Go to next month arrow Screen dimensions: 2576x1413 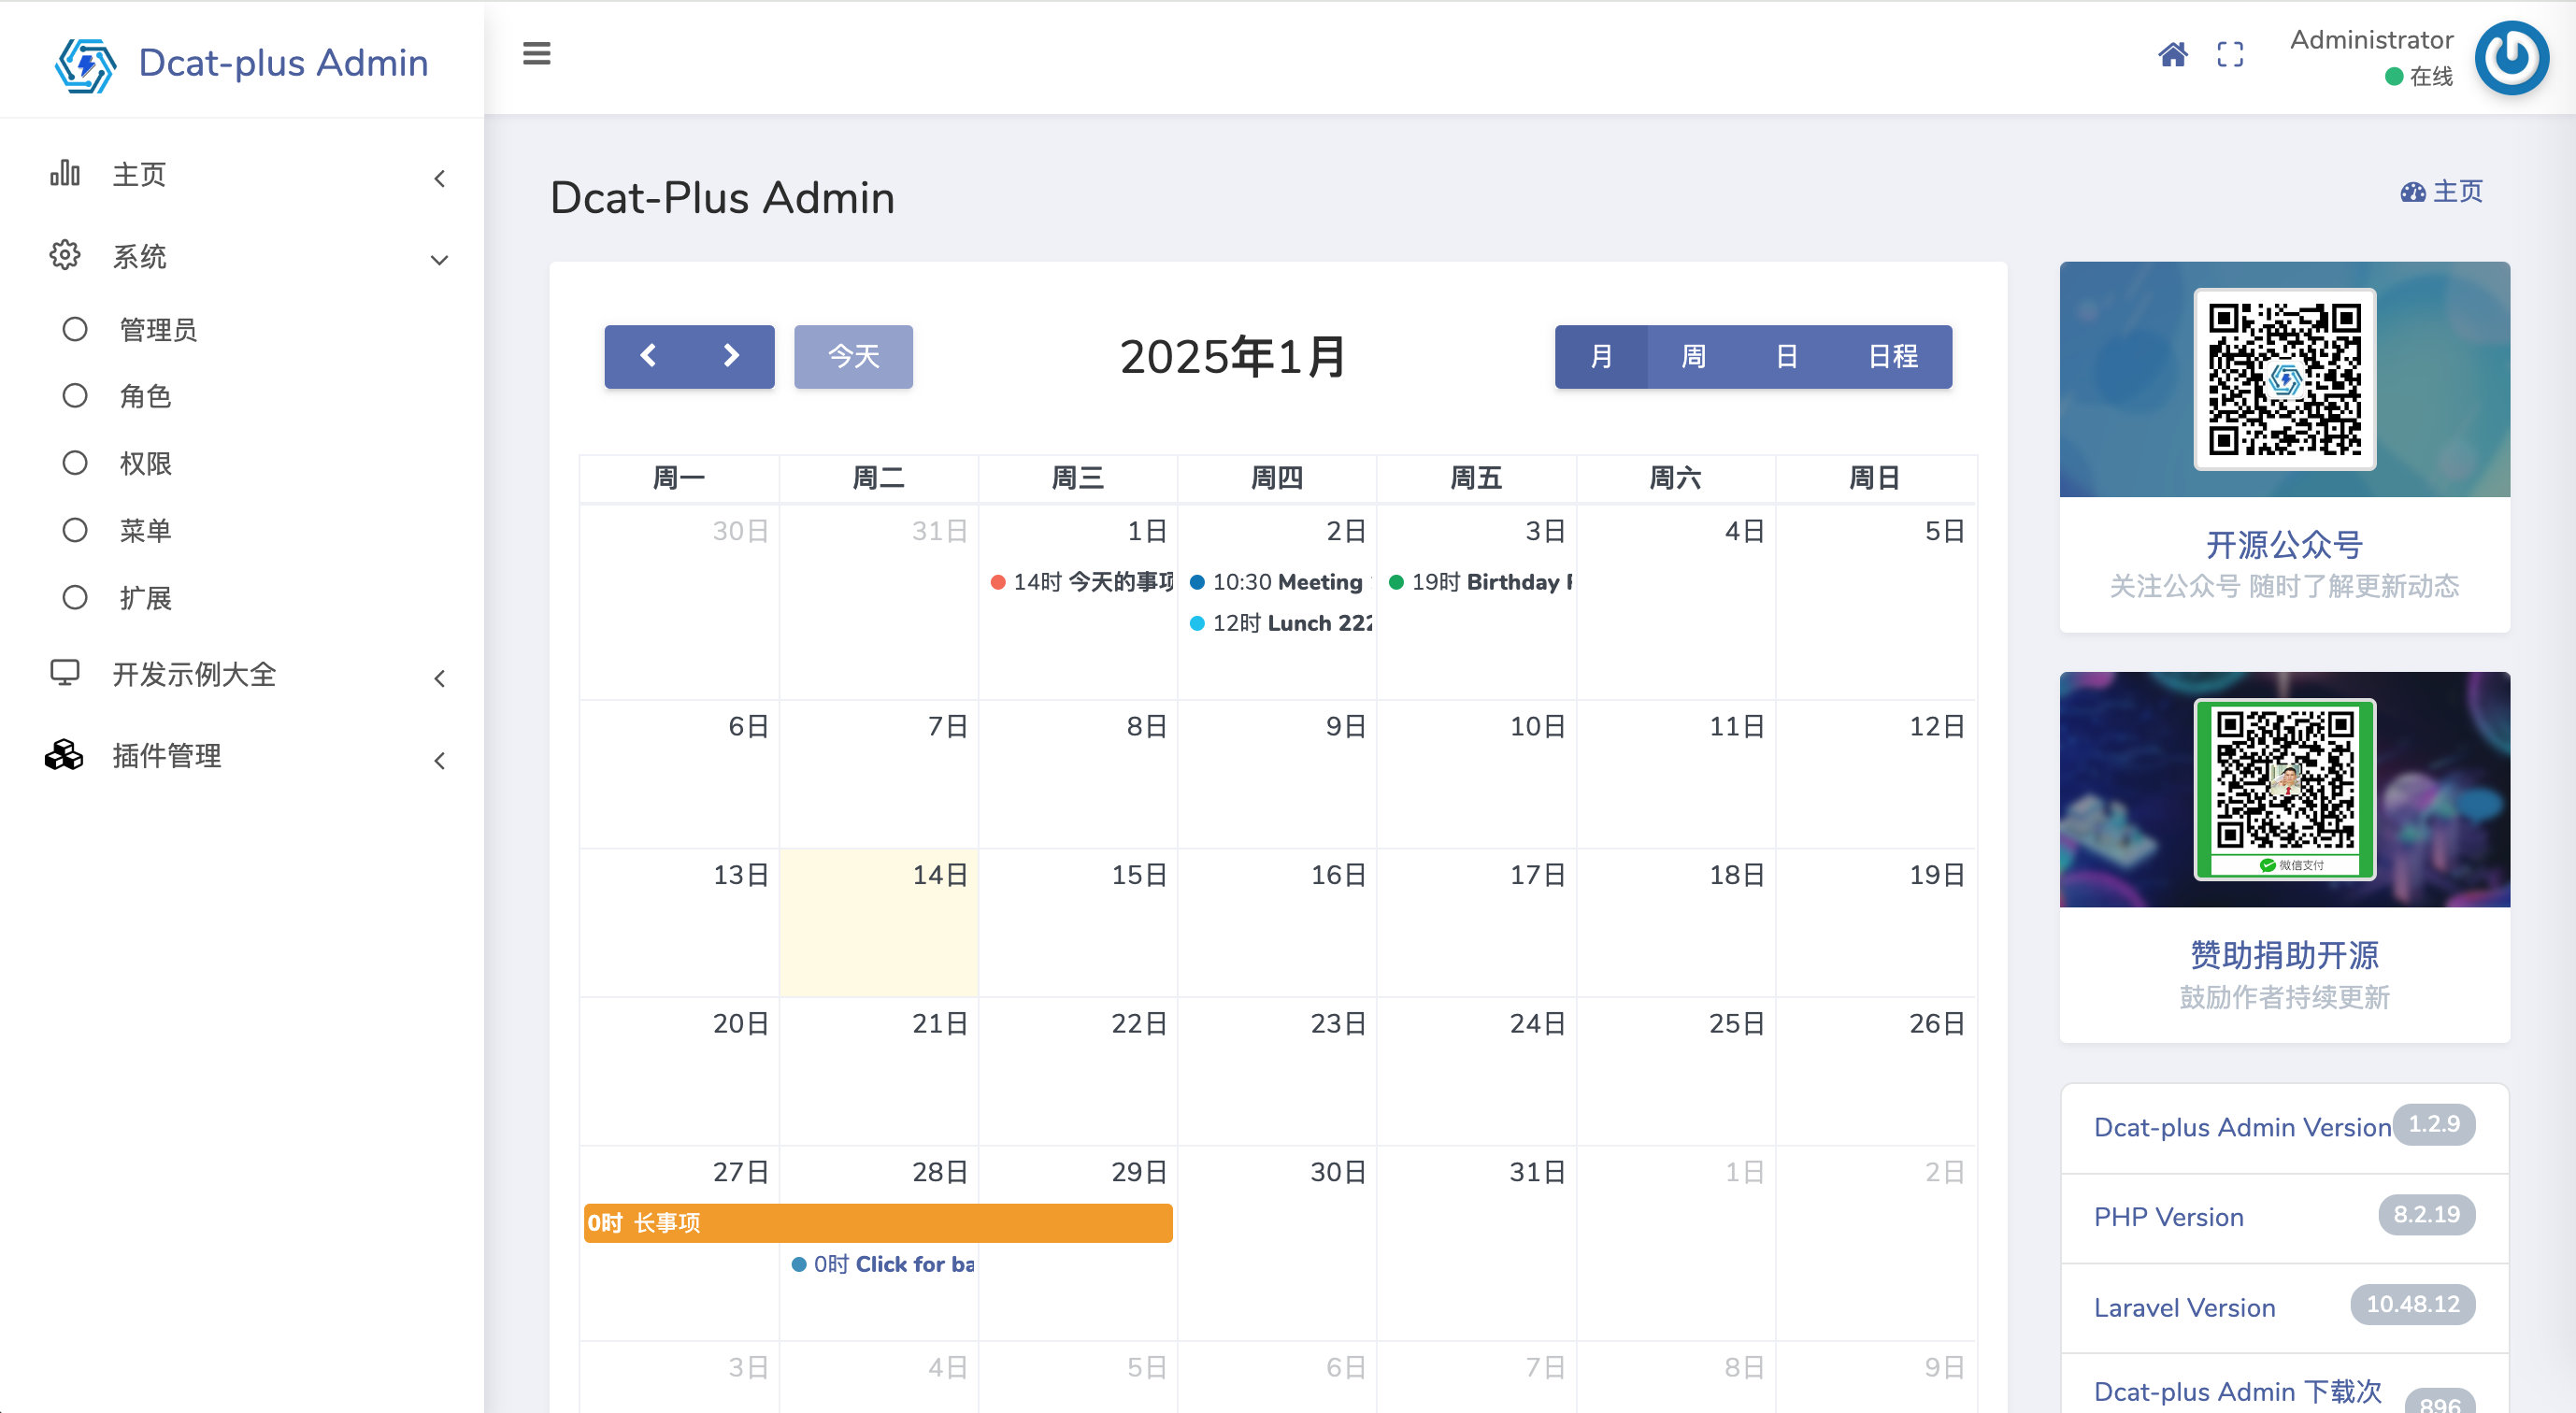731,356
